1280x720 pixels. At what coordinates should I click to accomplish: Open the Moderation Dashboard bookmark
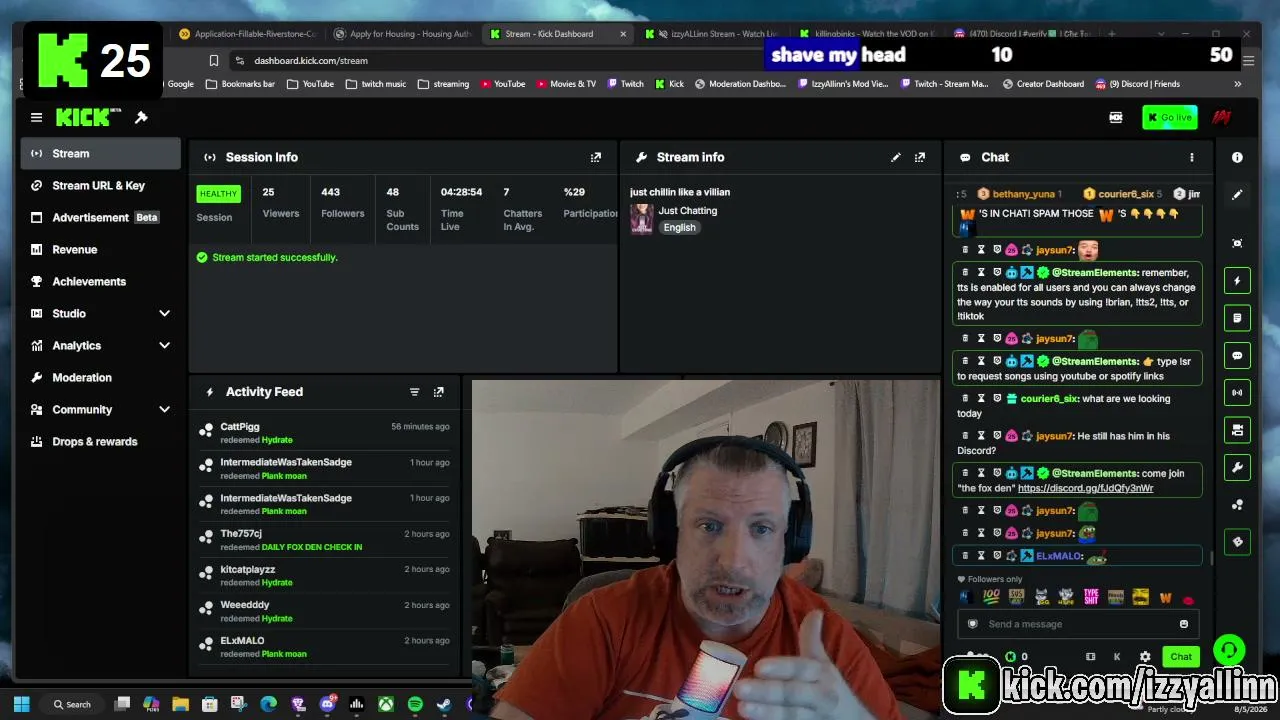[x=740, y=84]
